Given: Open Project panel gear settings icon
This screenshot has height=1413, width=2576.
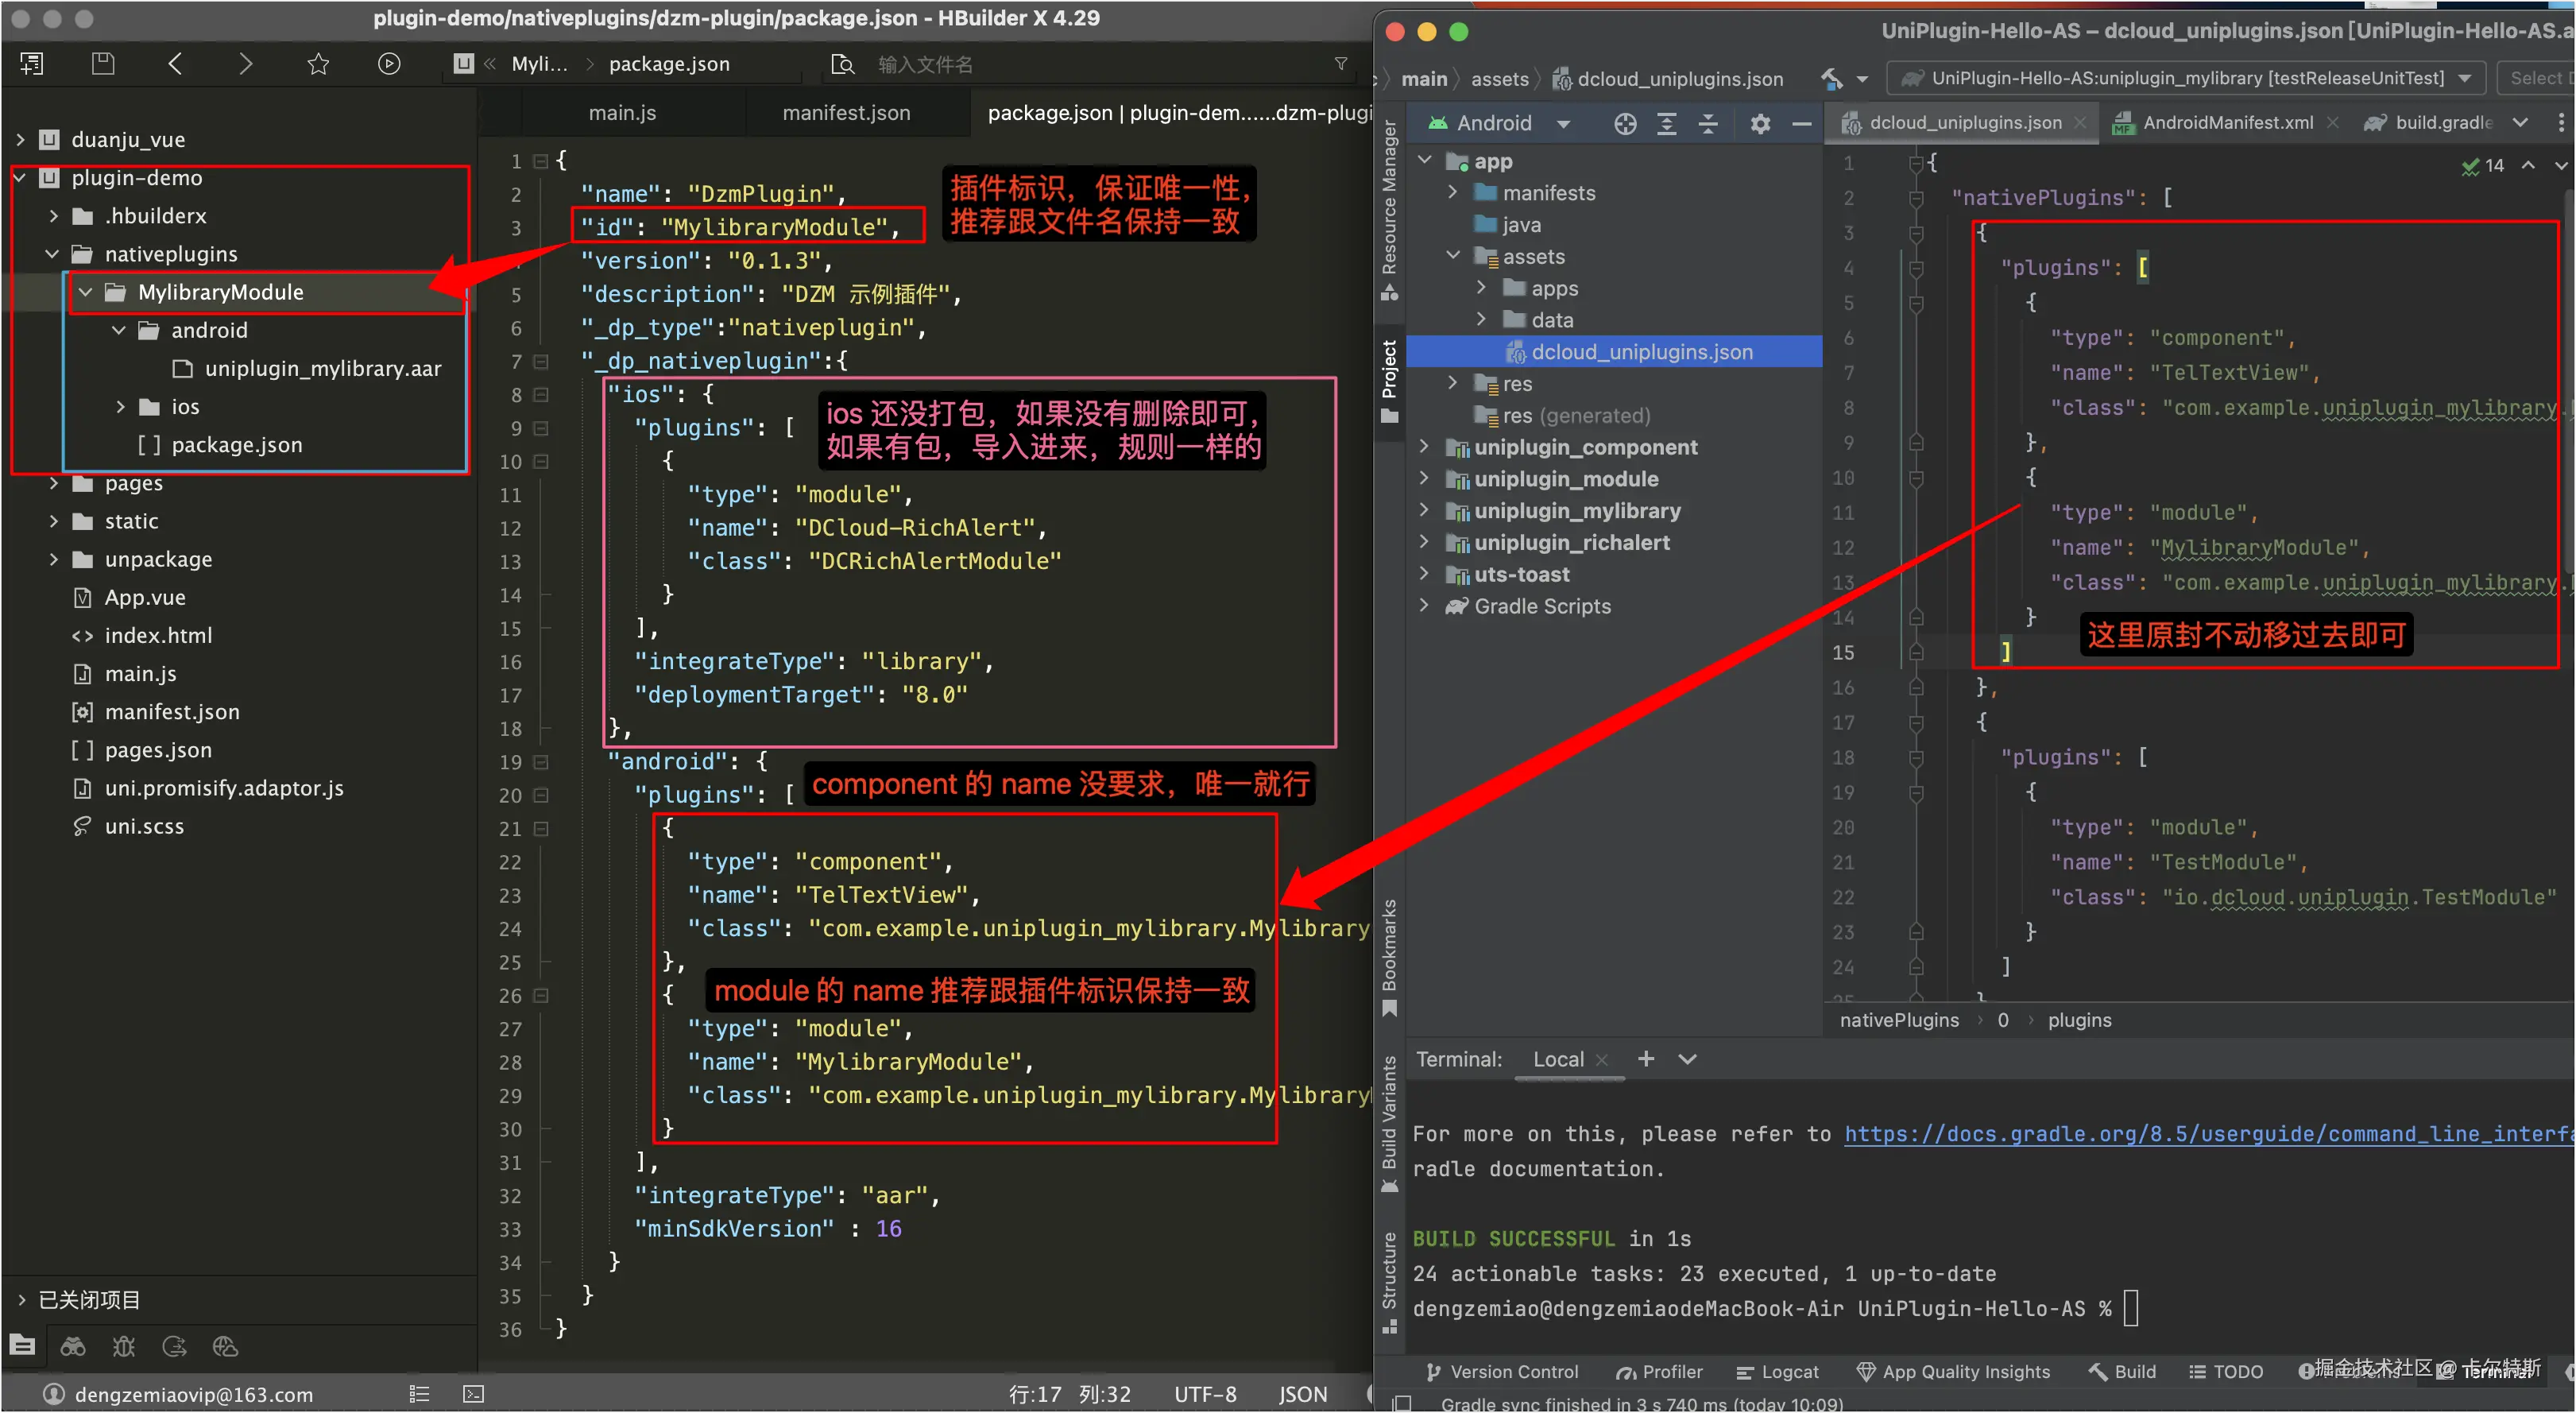Looking at the screenshot, I should pos(1760,123).
